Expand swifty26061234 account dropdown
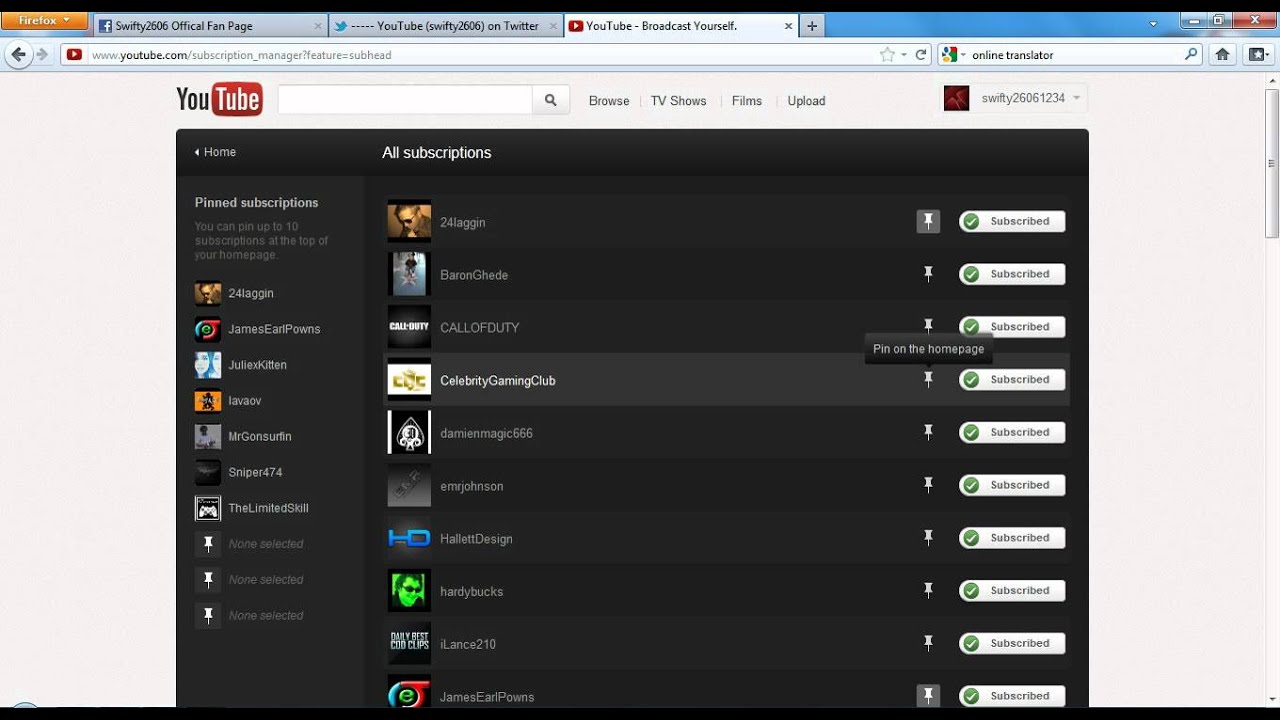 pyautogui.click(x=1077, y=98)
